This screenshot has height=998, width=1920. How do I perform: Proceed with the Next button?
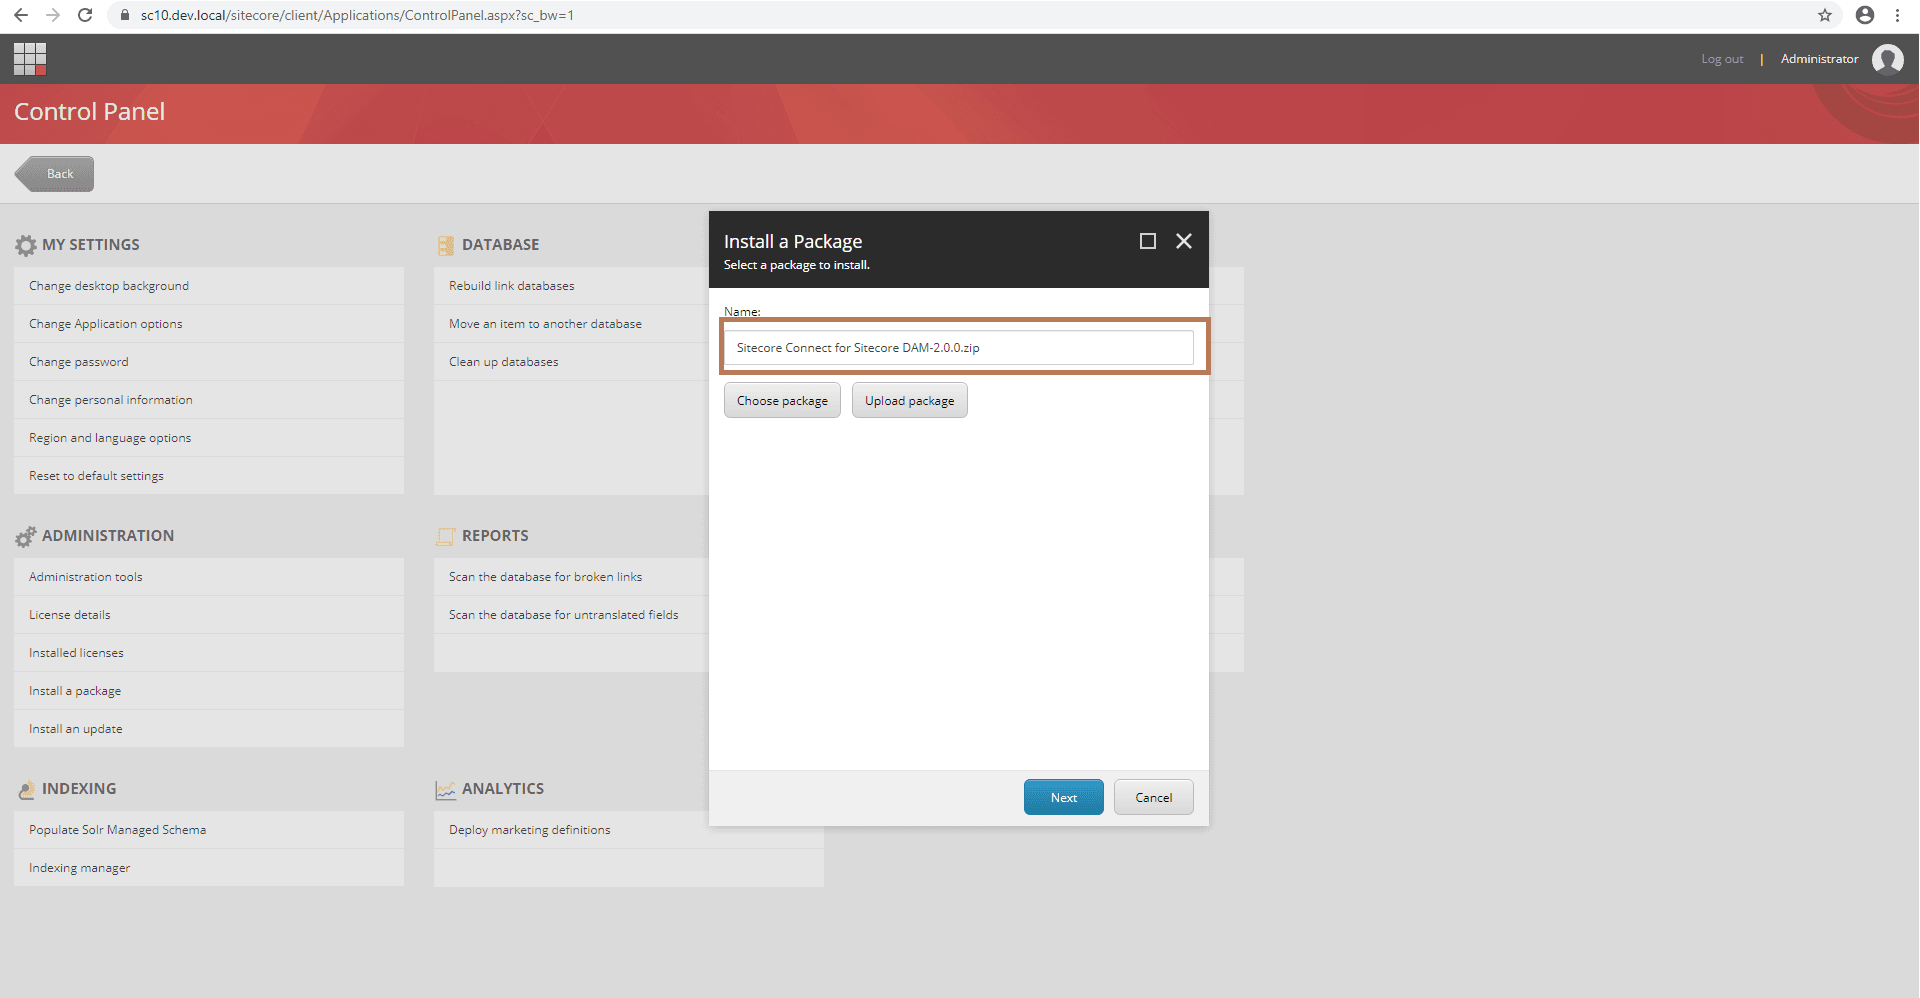pos(1064,798)
